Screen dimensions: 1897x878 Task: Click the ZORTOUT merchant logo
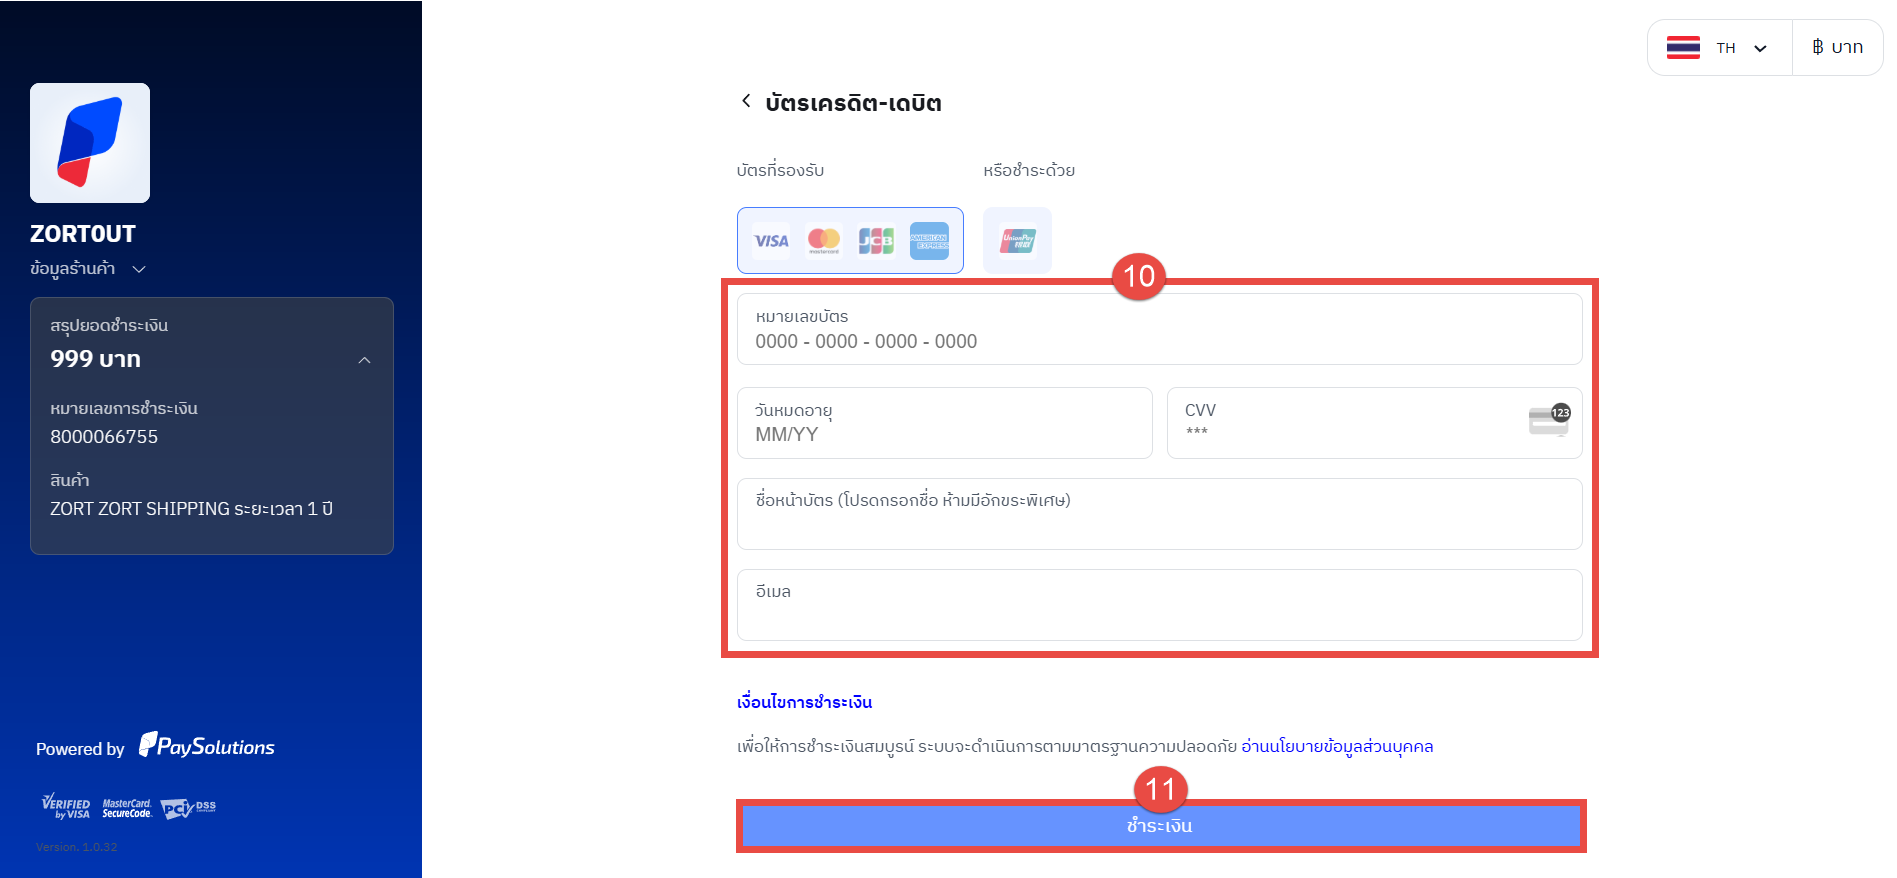click(x=90, y=143)
